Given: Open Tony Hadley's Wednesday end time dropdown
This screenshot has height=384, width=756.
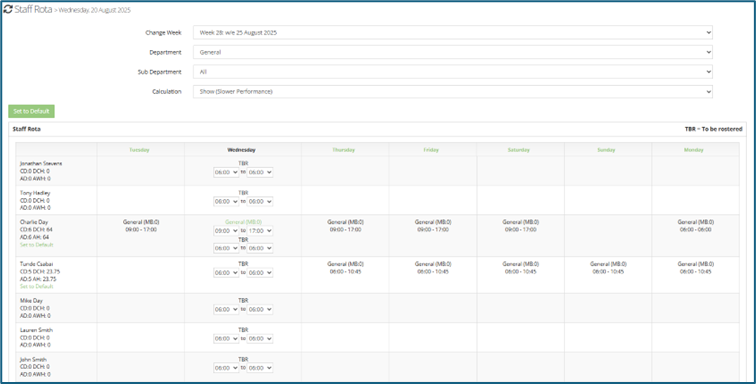Looking at the screenshot, I should tap(260, 202).
